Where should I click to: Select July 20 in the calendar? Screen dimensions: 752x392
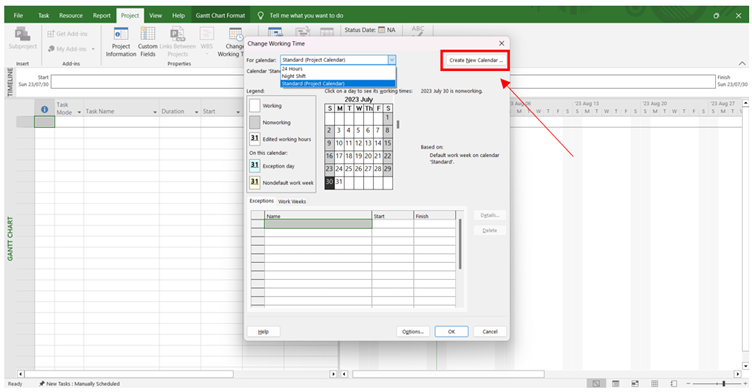(x=368, y=156)
